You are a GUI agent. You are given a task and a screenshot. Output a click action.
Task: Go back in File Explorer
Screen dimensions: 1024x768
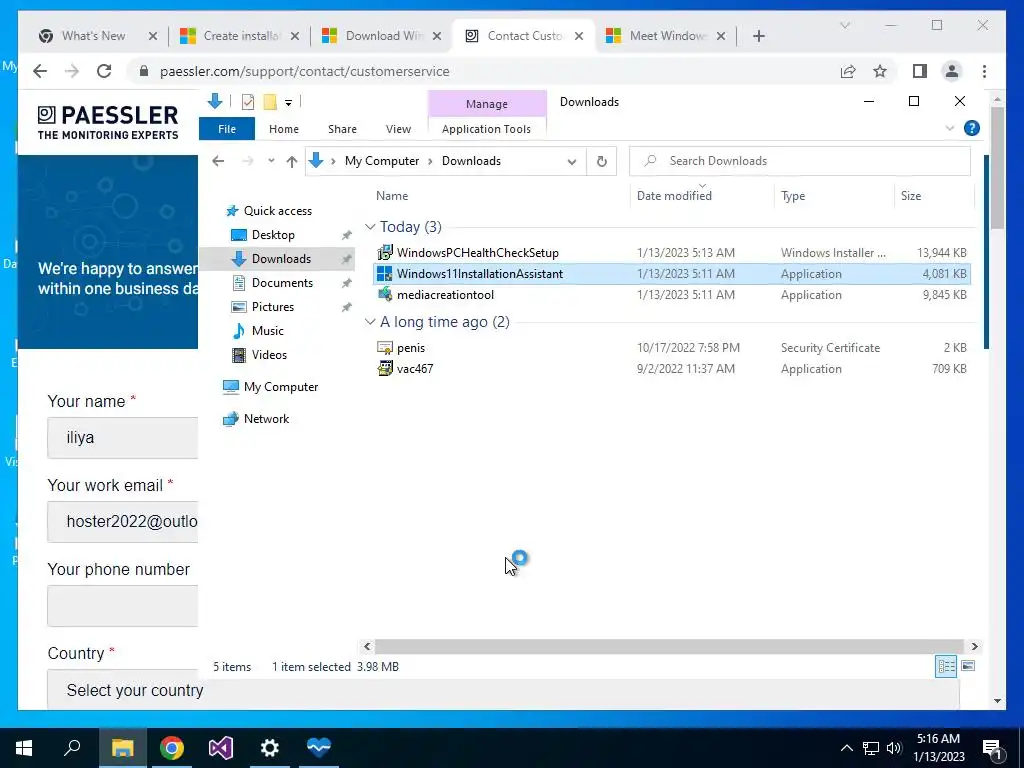tap(218, 161)
